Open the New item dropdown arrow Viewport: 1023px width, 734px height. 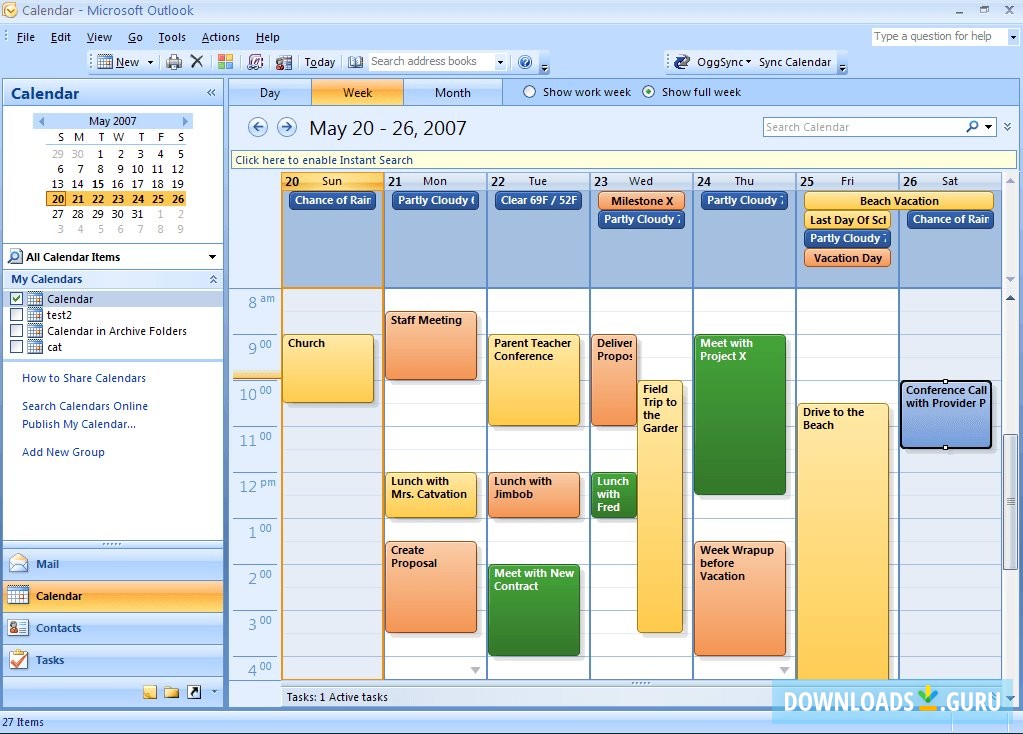[151, 63]
